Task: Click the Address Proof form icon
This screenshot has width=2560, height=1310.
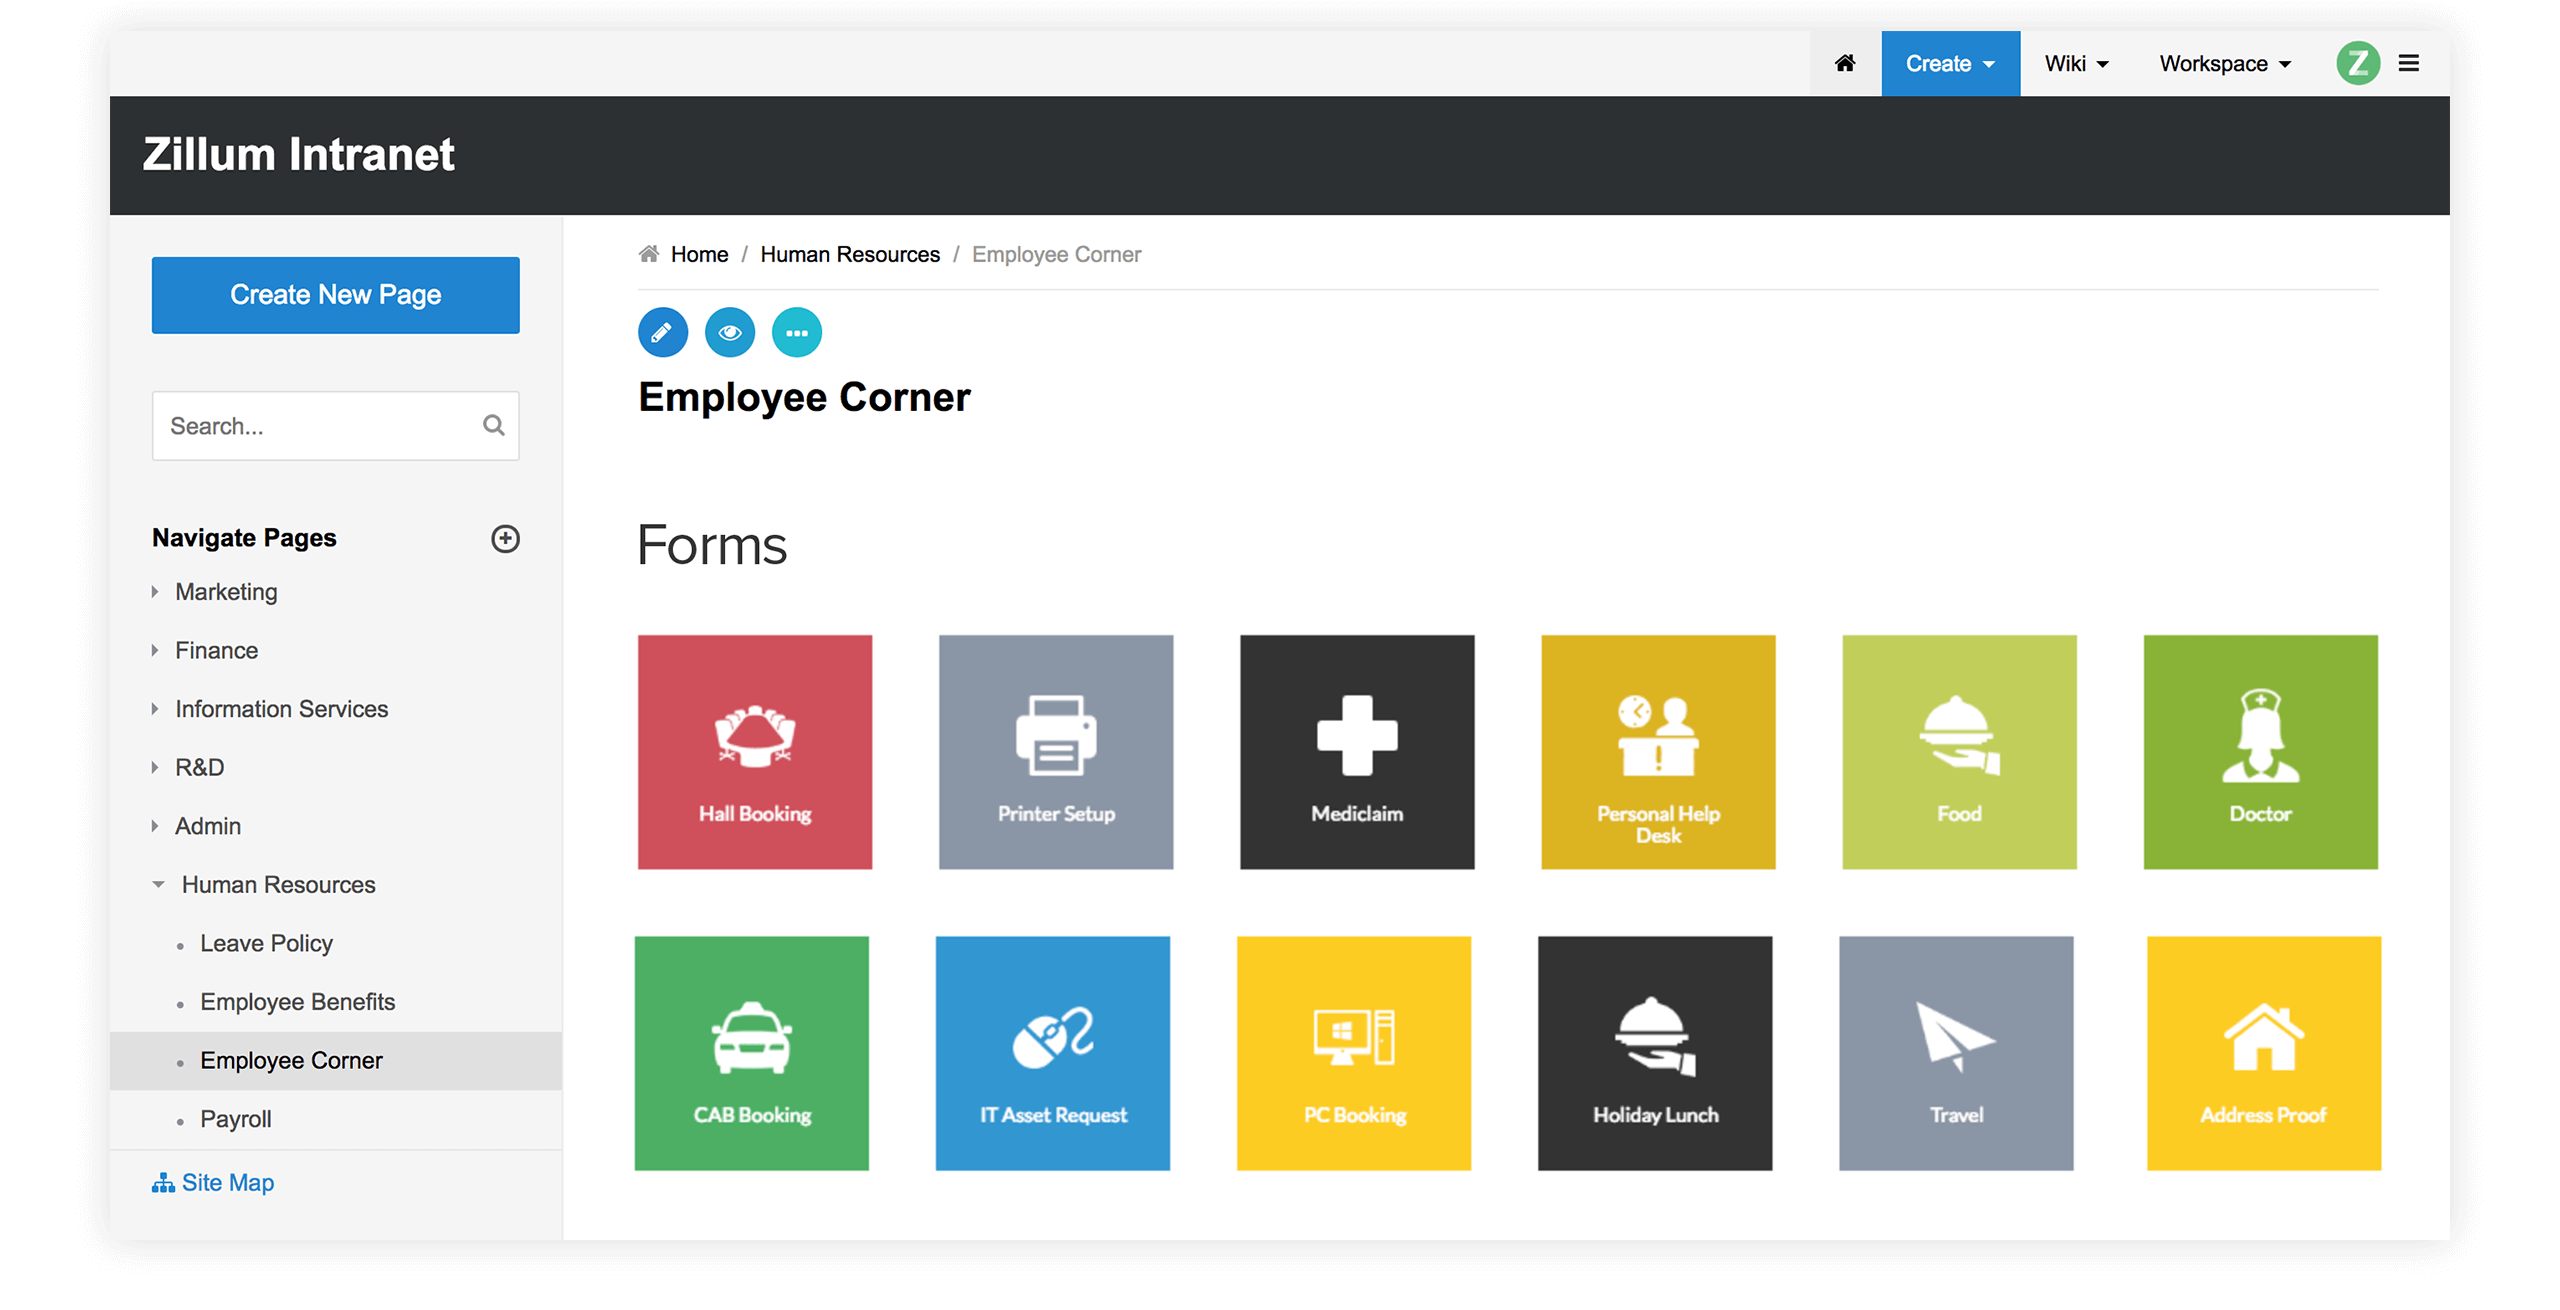Action: (x=2261, y=1053)
